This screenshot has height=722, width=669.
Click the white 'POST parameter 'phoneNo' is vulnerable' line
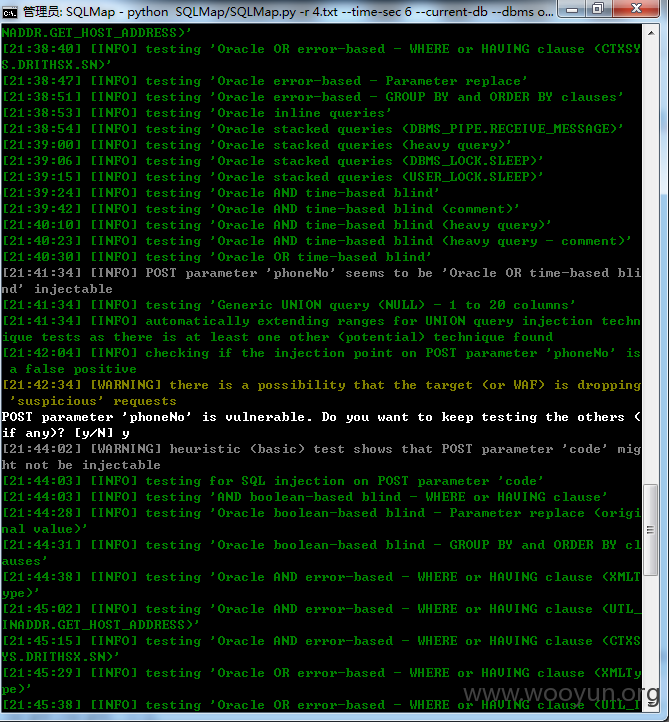coord(321,425)
